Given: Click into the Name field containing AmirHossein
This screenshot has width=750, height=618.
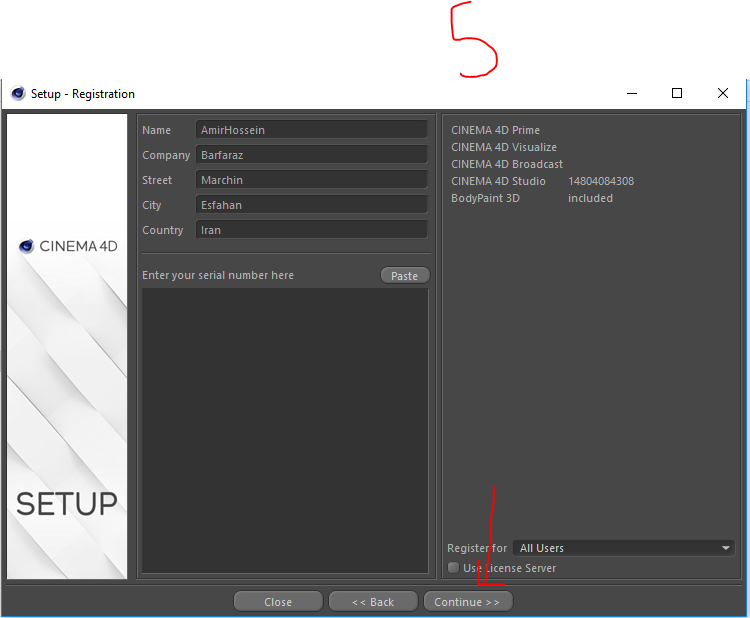Looking at the screenshot, I should tap(311, 130).
